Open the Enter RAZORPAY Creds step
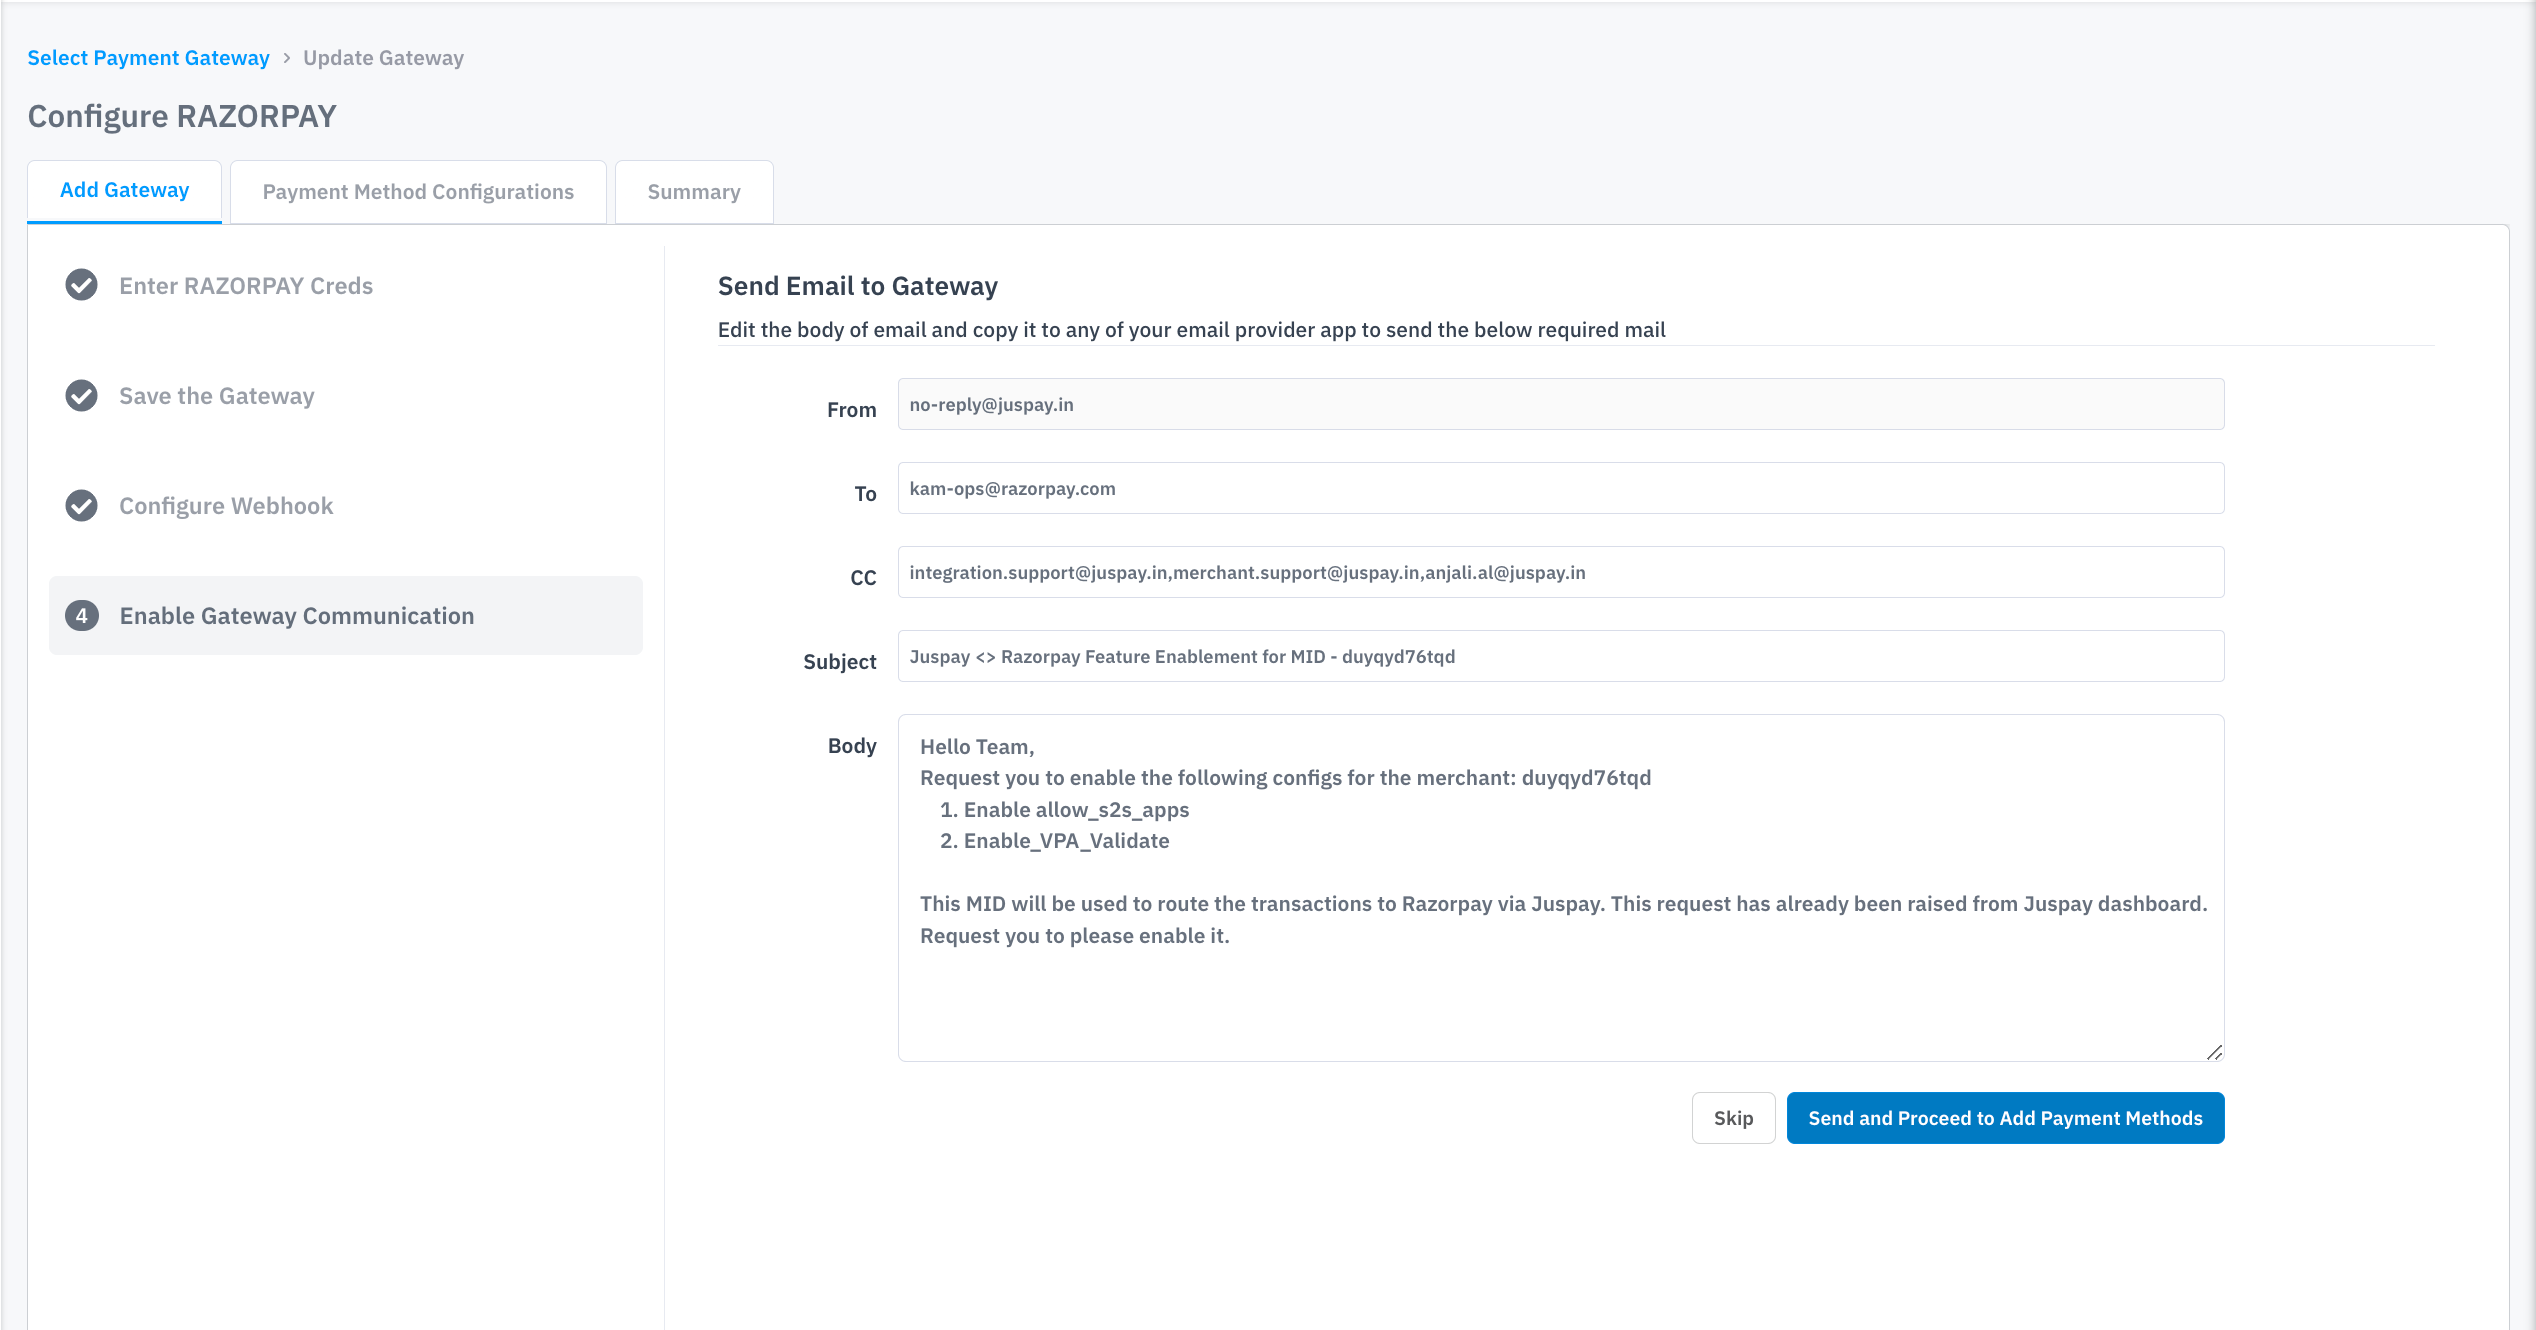The image size is (2536, 1330). pyautogui.click(x=246, y=286)
